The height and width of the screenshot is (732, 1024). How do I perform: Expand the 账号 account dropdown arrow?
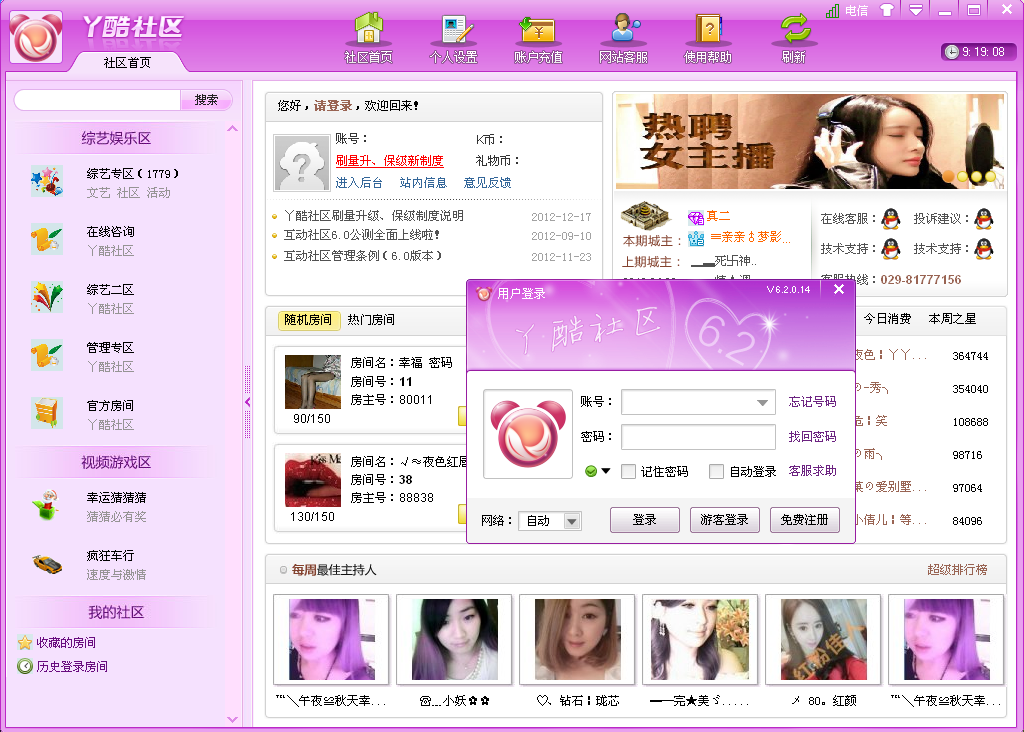764,403
